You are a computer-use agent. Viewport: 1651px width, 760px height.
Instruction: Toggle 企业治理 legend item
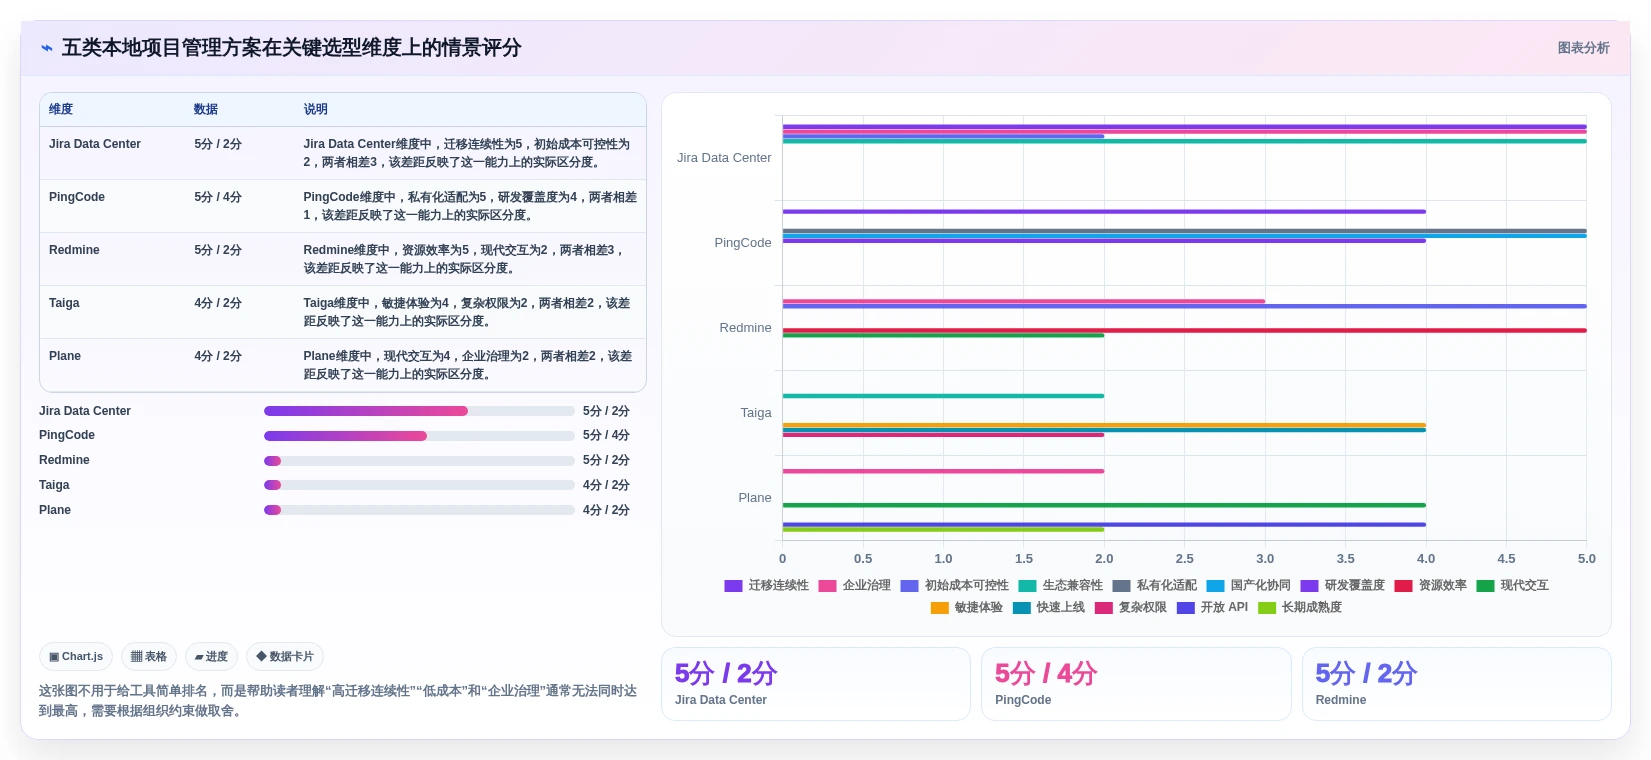(x=854, y=586)
